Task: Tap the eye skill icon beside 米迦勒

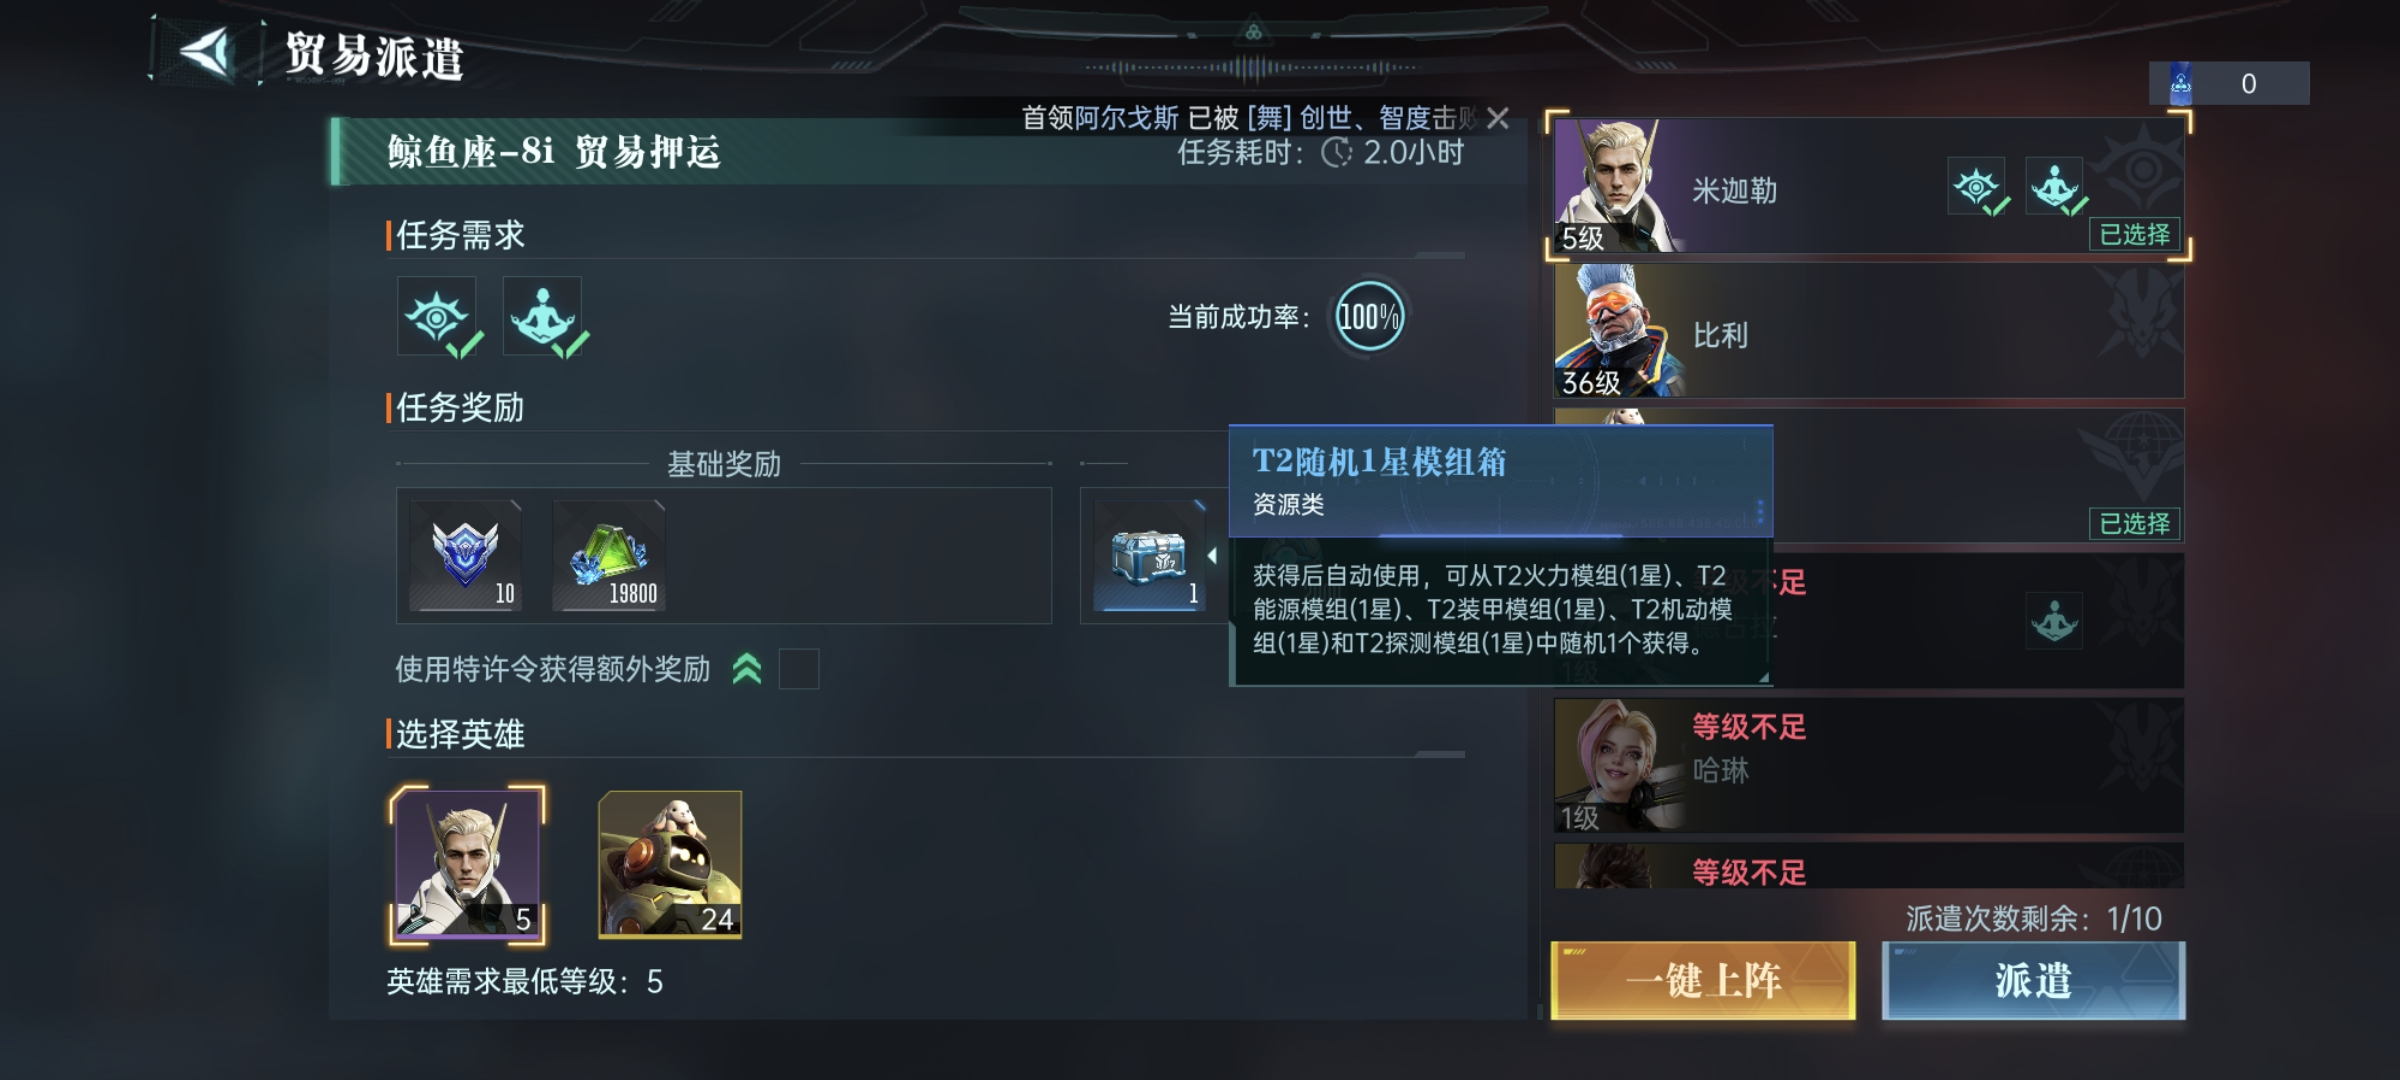Action: coord(1976,186)
